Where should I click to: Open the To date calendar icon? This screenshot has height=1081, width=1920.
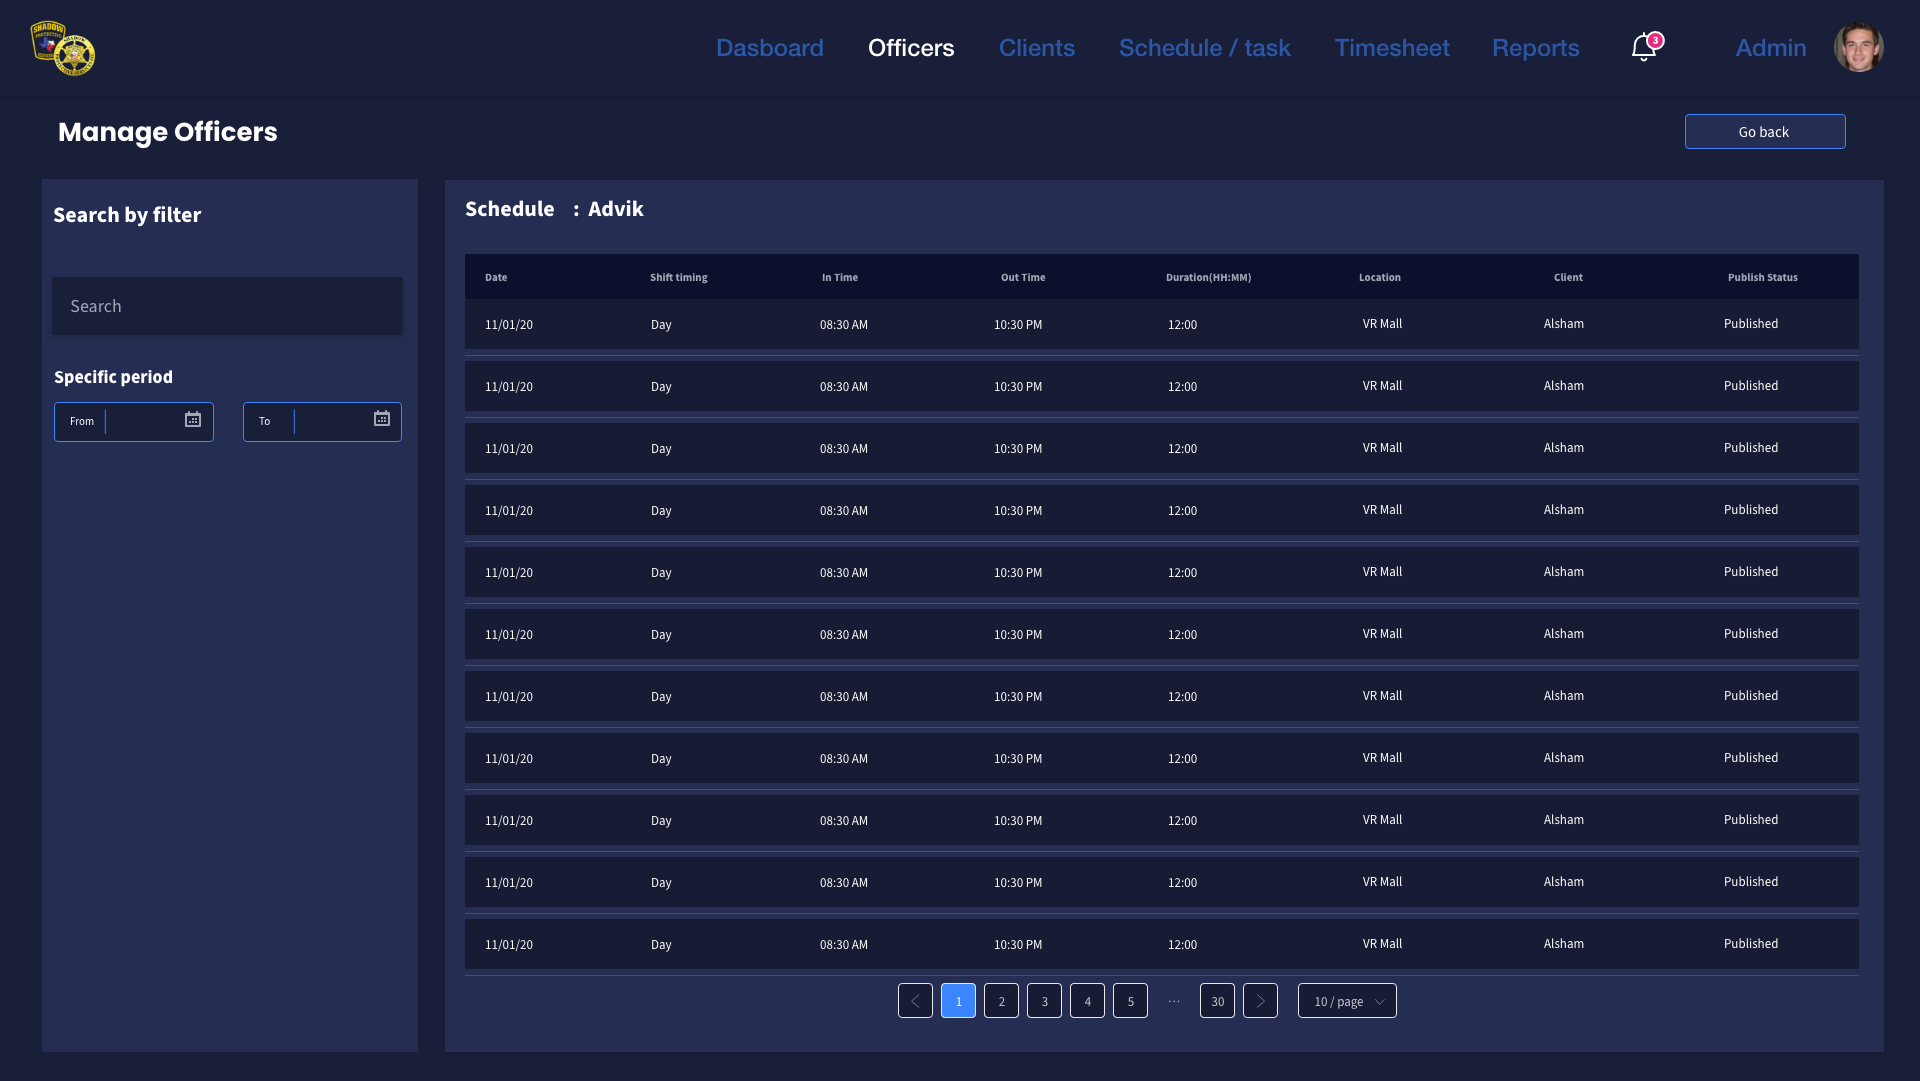point(382,419)
